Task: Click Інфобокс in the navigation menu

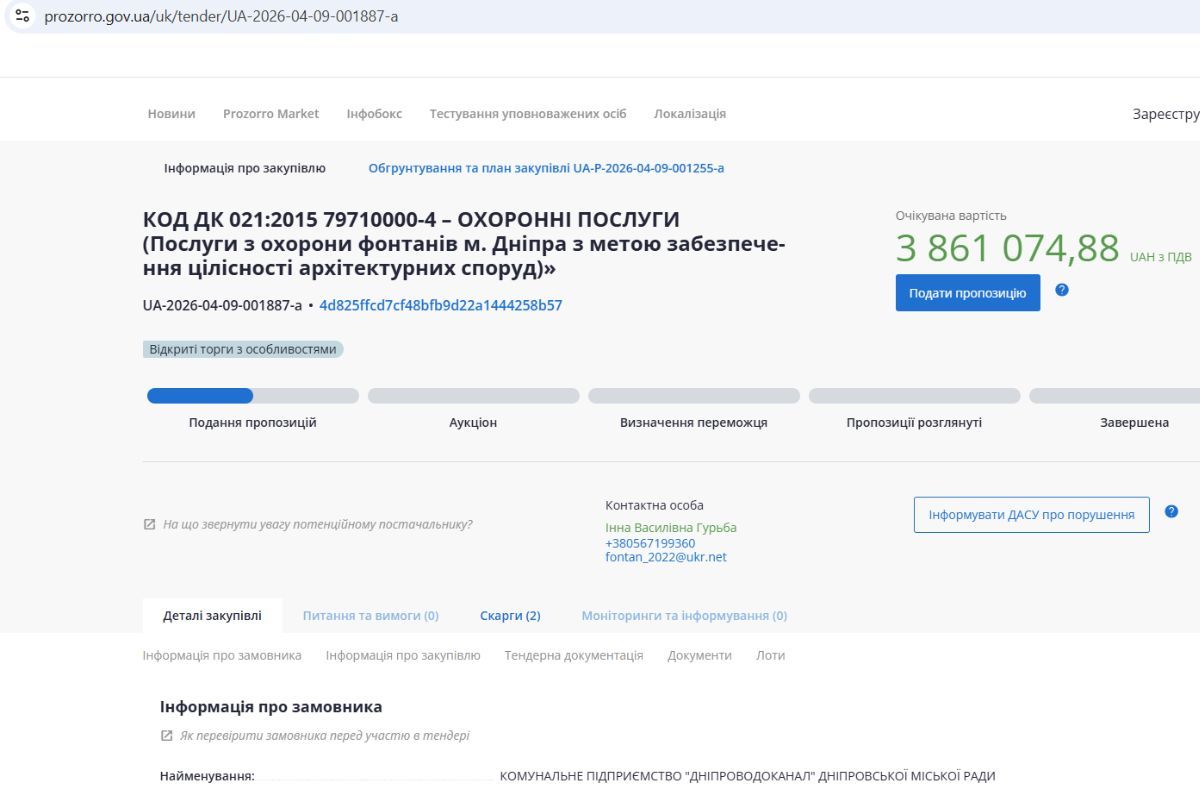Action: click(x=373, y=113)
